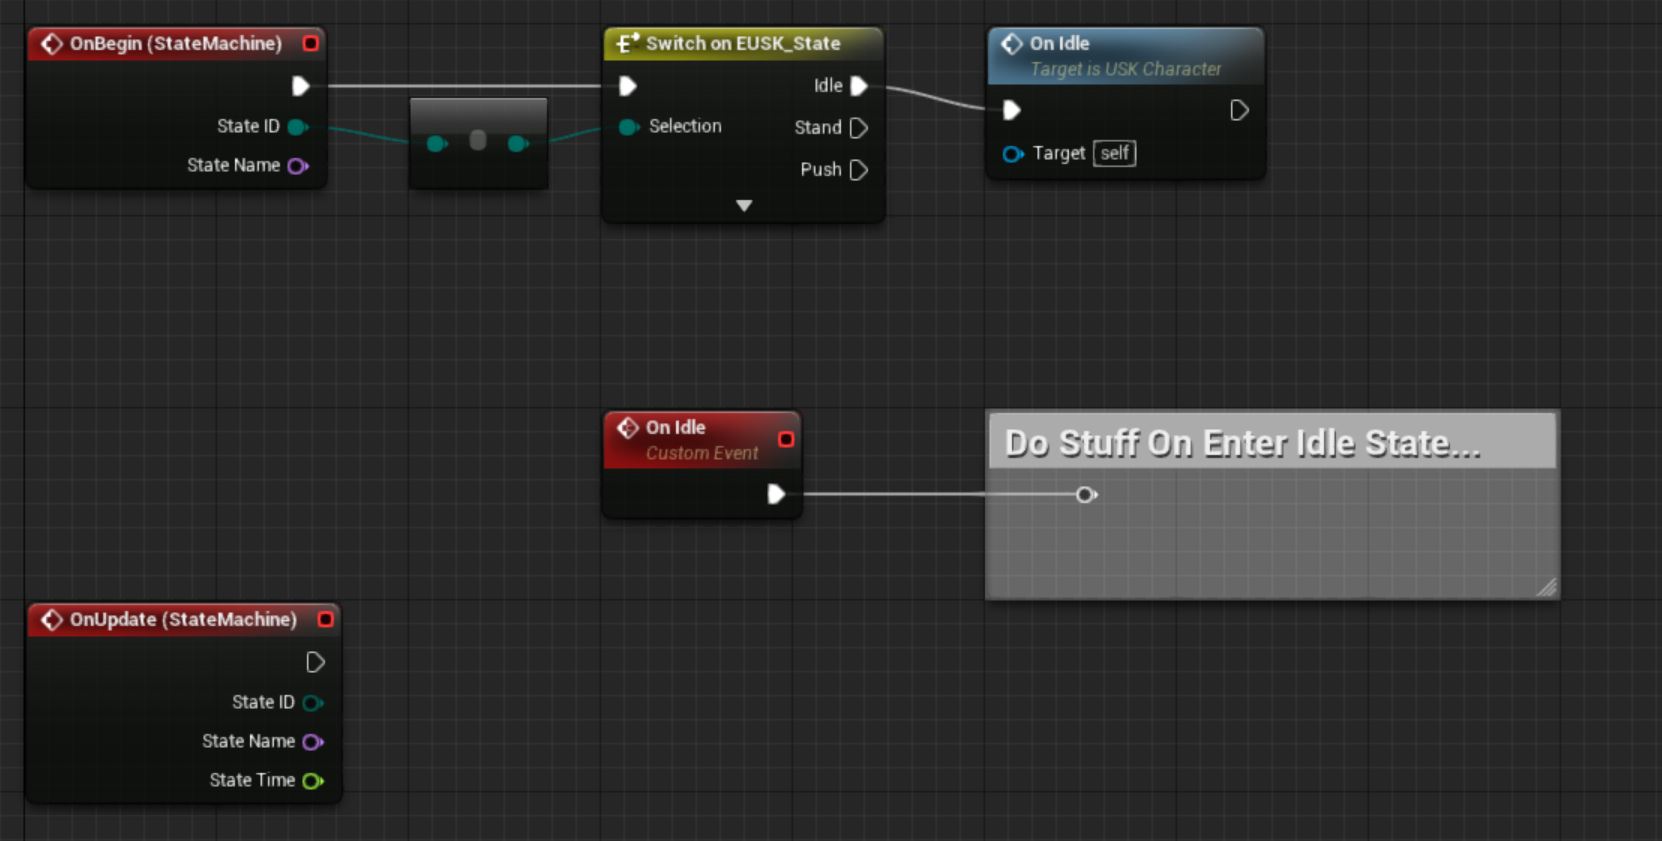Click the conversion node between State ID and Selection
Screen dimensions: 1662x841
tap(478, 142)
